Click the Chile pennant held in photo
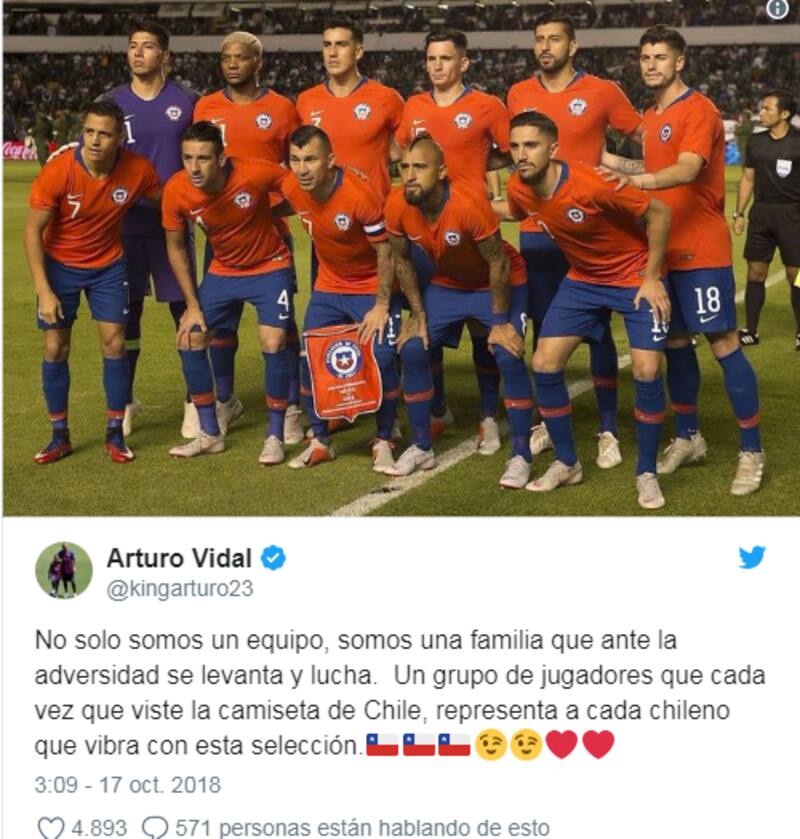The image size is (800, 839). pyautogui.click(x=343, y=372)
